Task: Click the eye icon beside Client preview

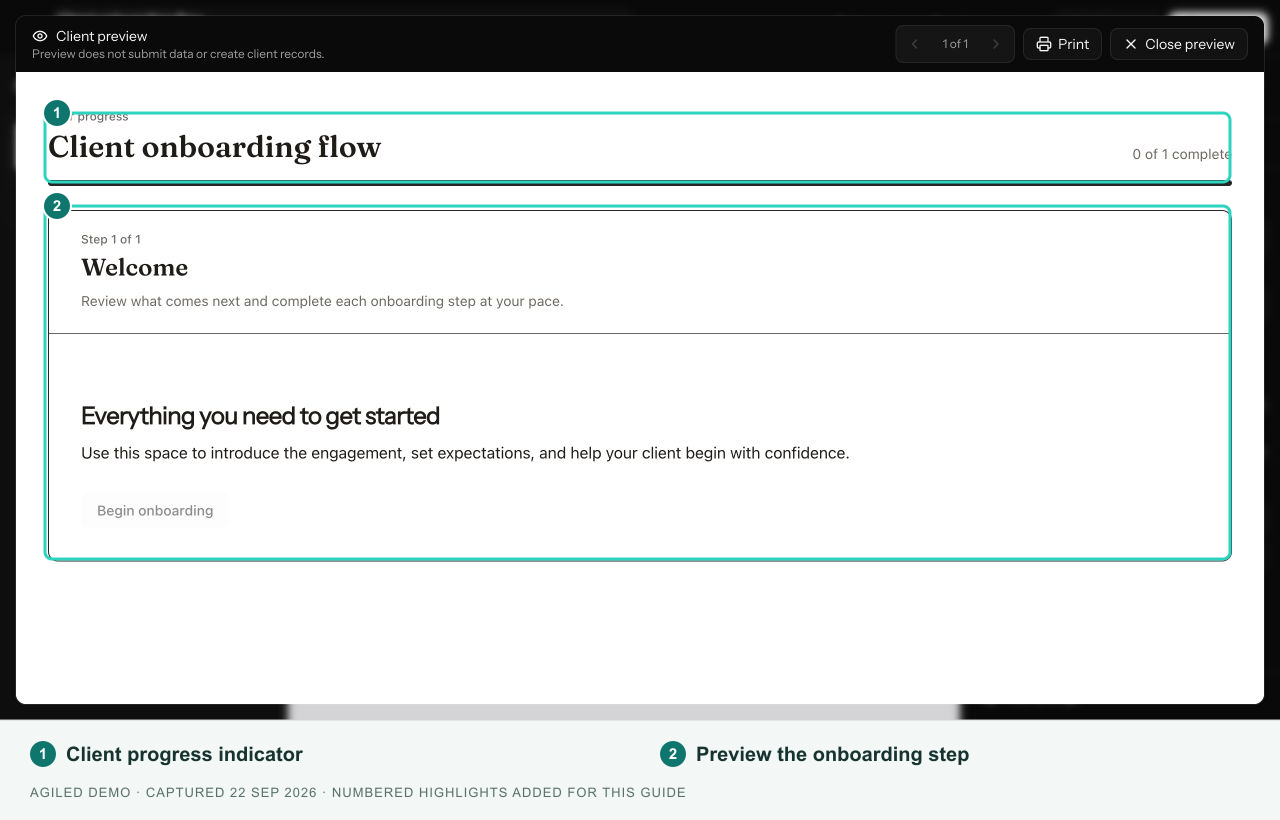Action: (x=40, y=36)
